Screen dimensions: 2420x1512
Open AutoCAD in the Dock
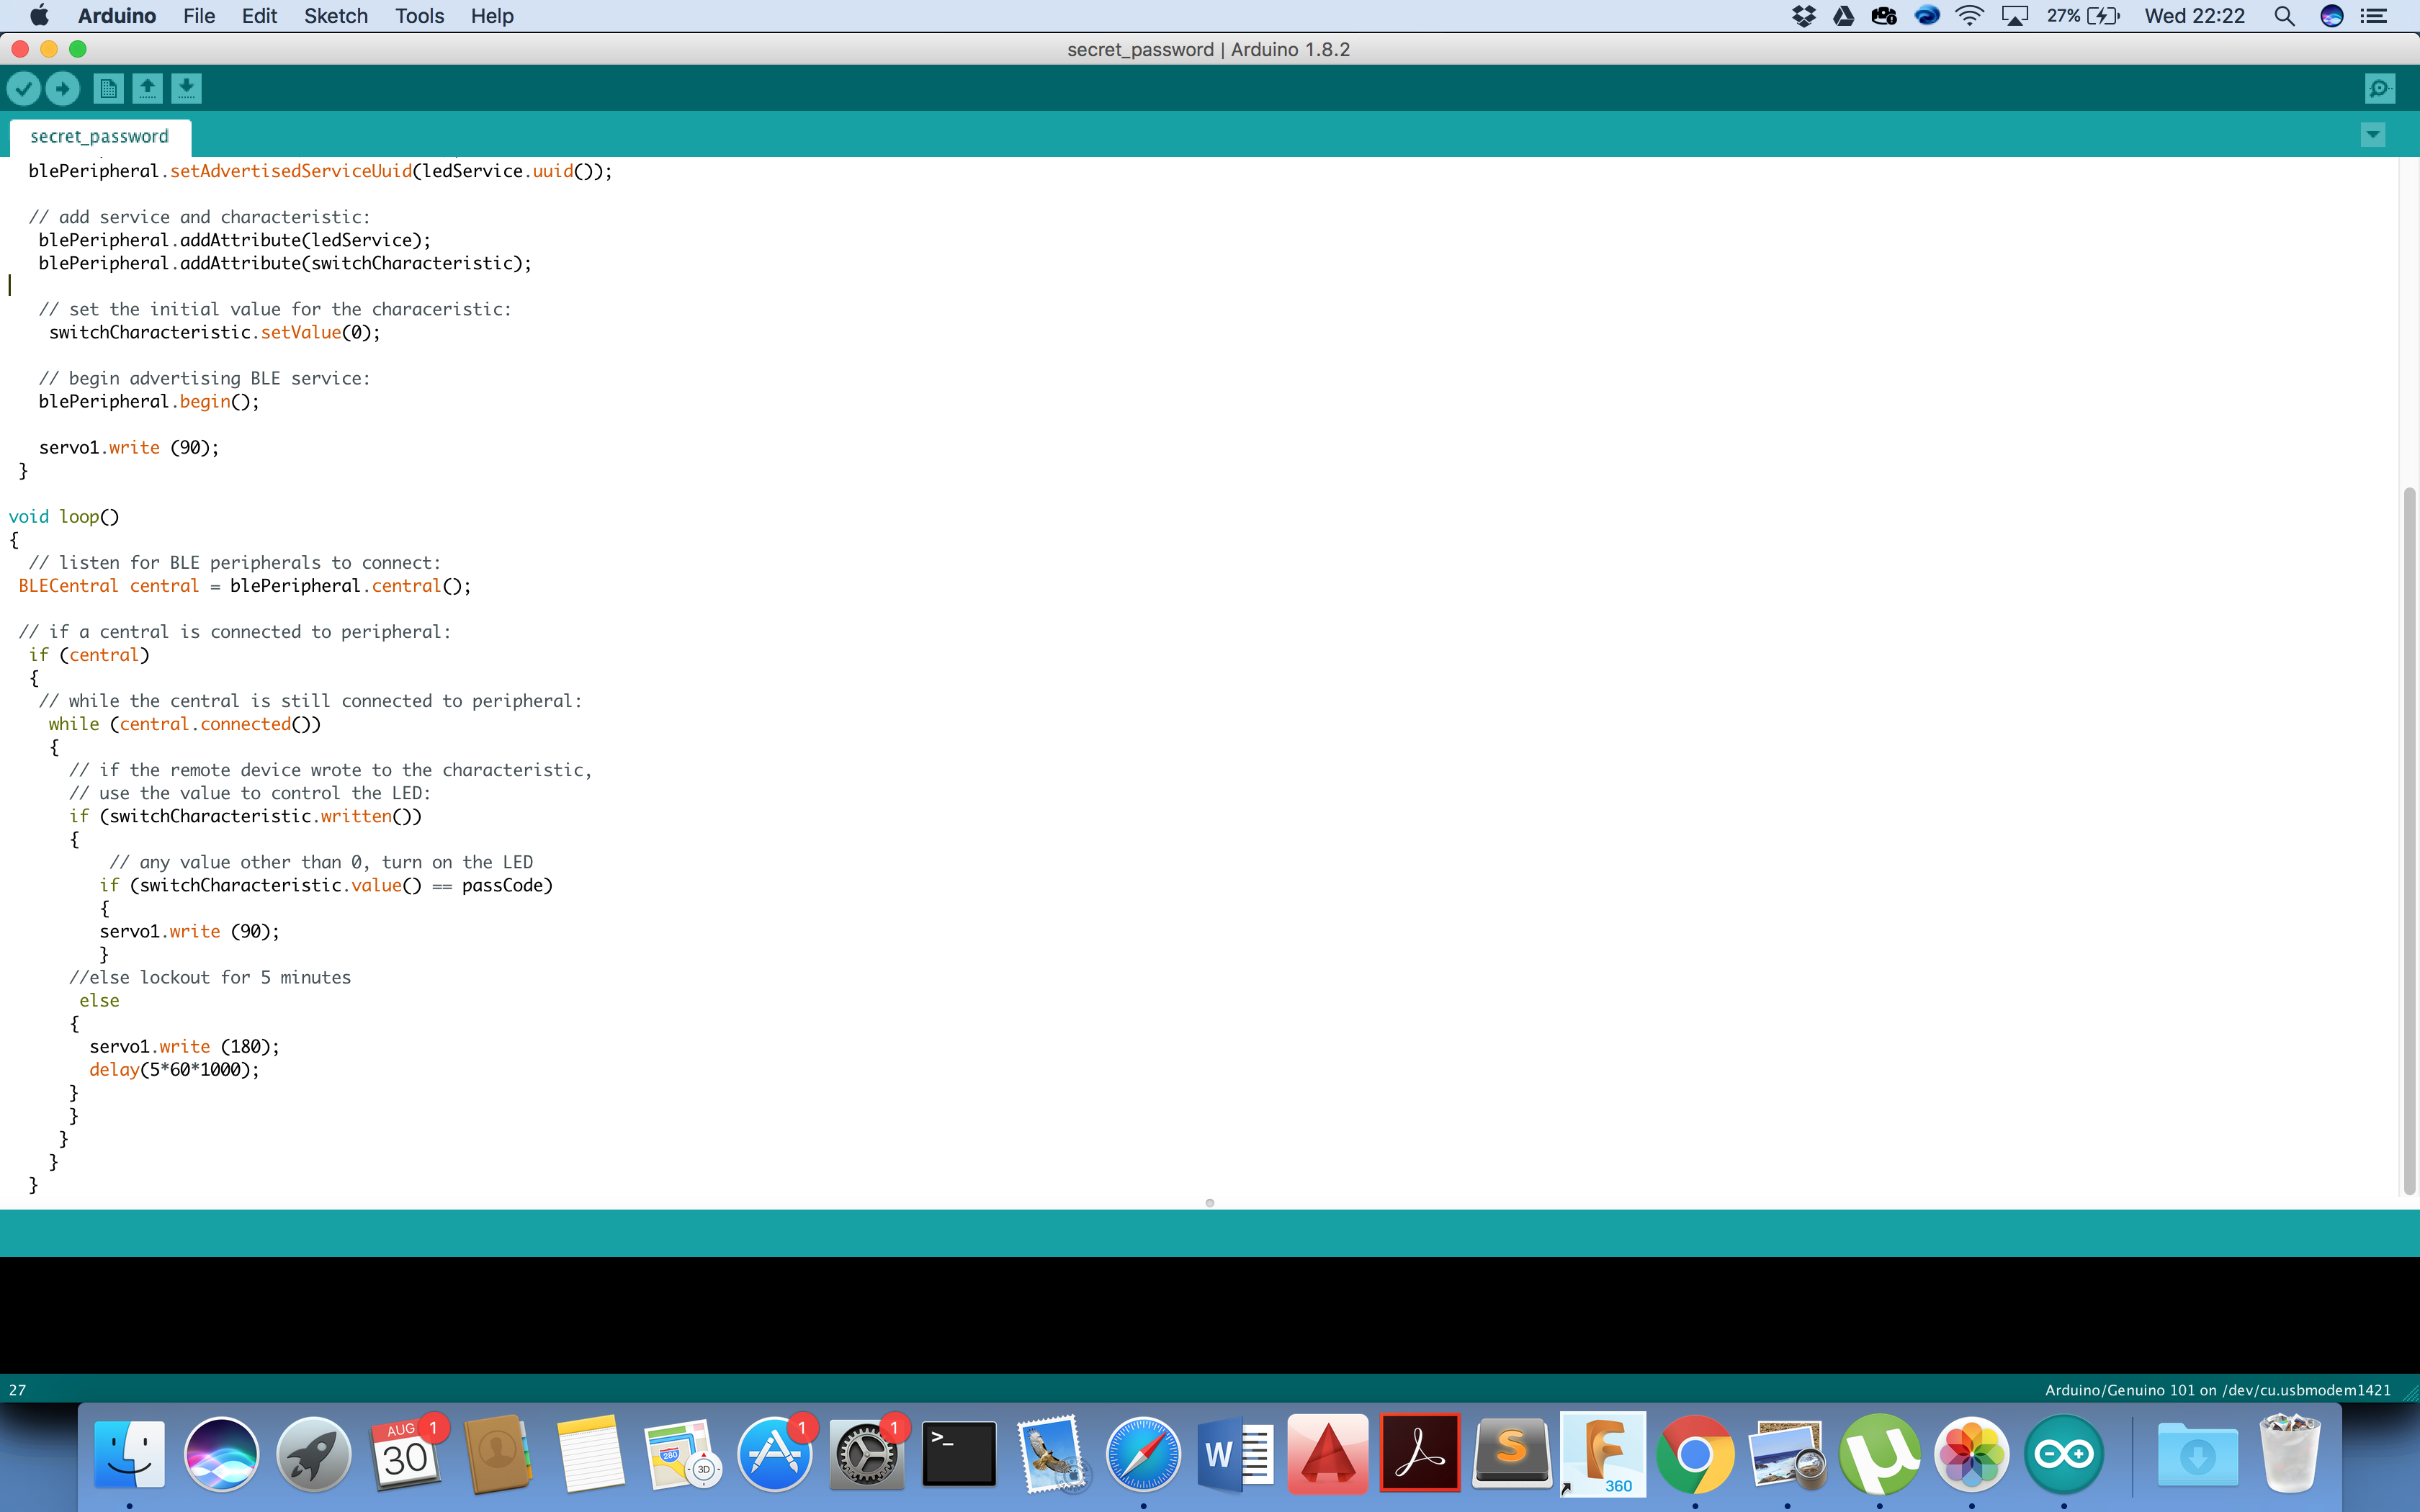(1328, 1454)
